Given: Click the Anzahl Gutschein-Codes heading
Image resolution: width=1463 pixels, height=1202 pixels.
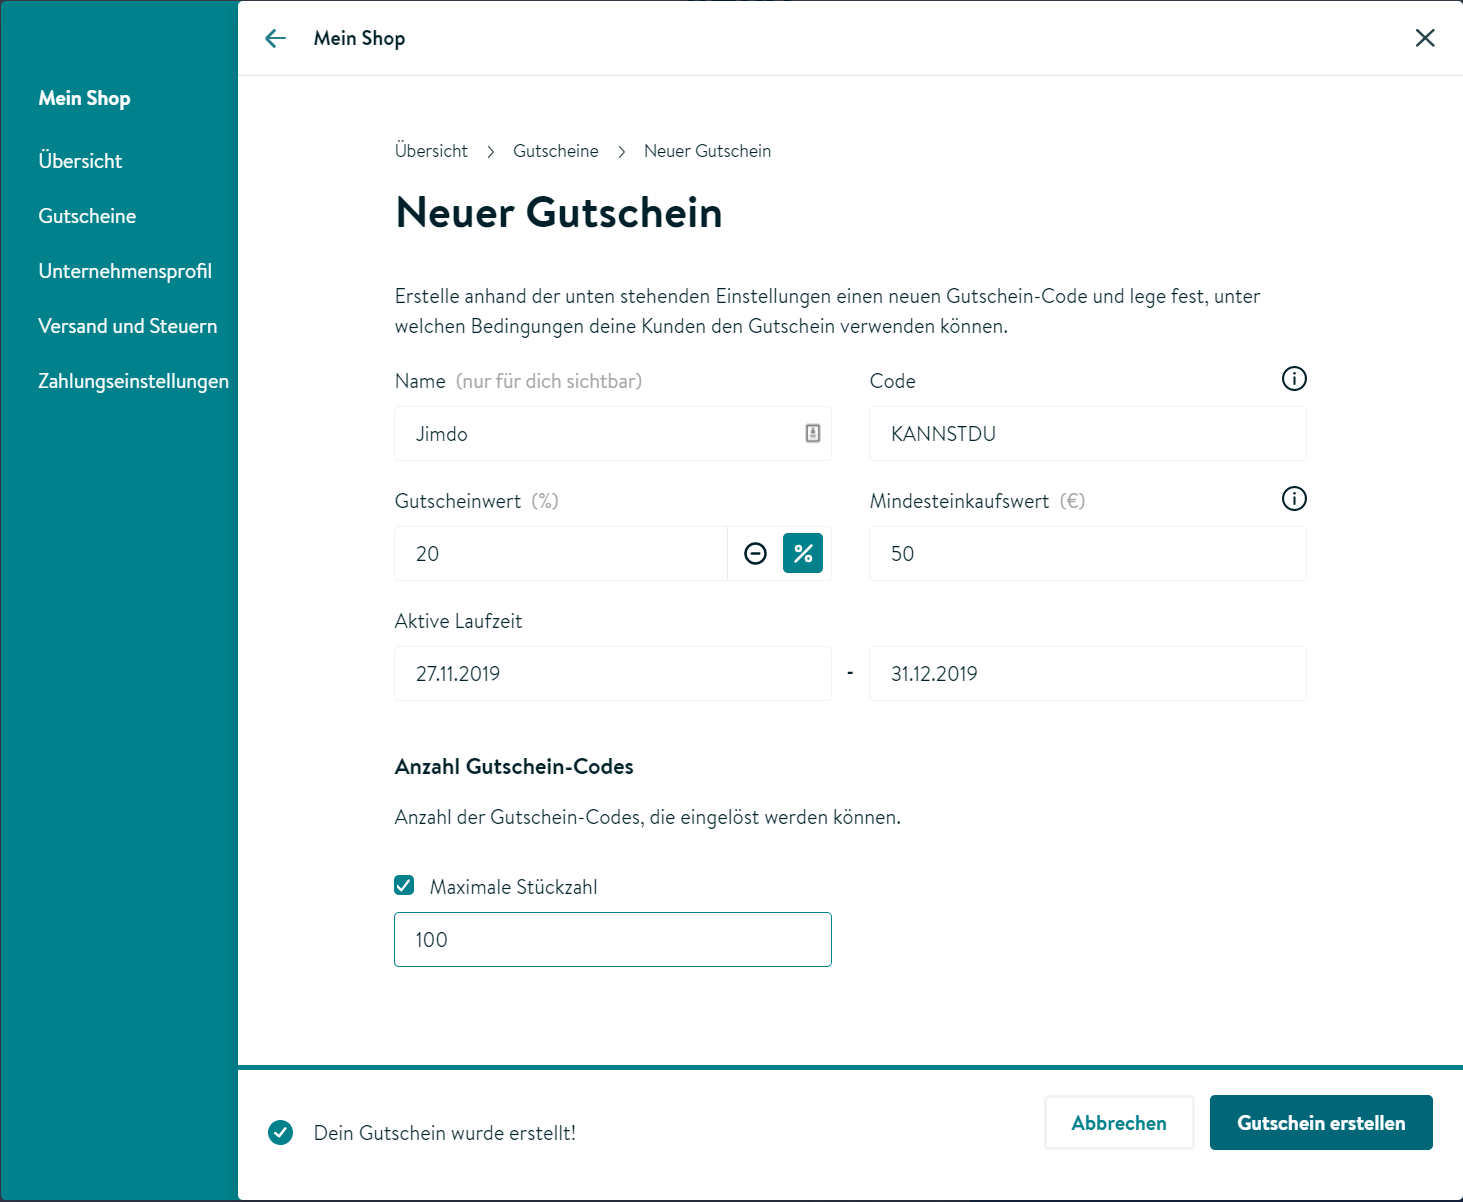Looking at the screenshot, I should pyautogui.click(x=514, y=767).
